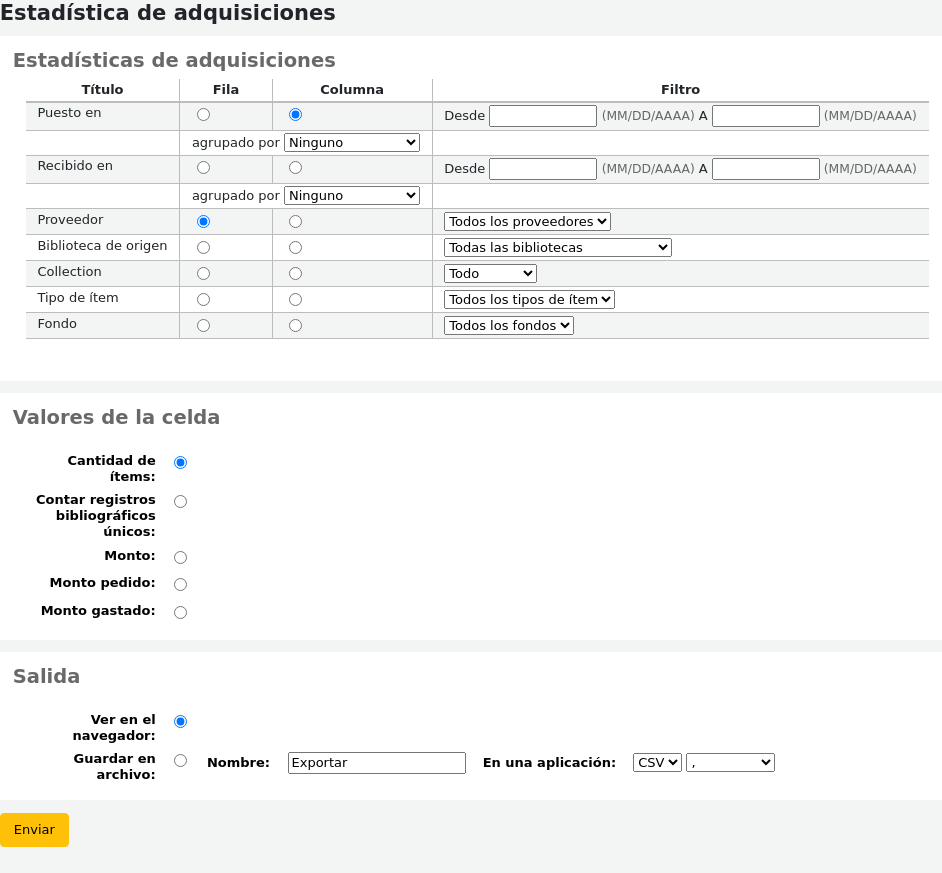
Task: Select Fila radio for Biblioteca de origen
Action: (x=204, y=248)
